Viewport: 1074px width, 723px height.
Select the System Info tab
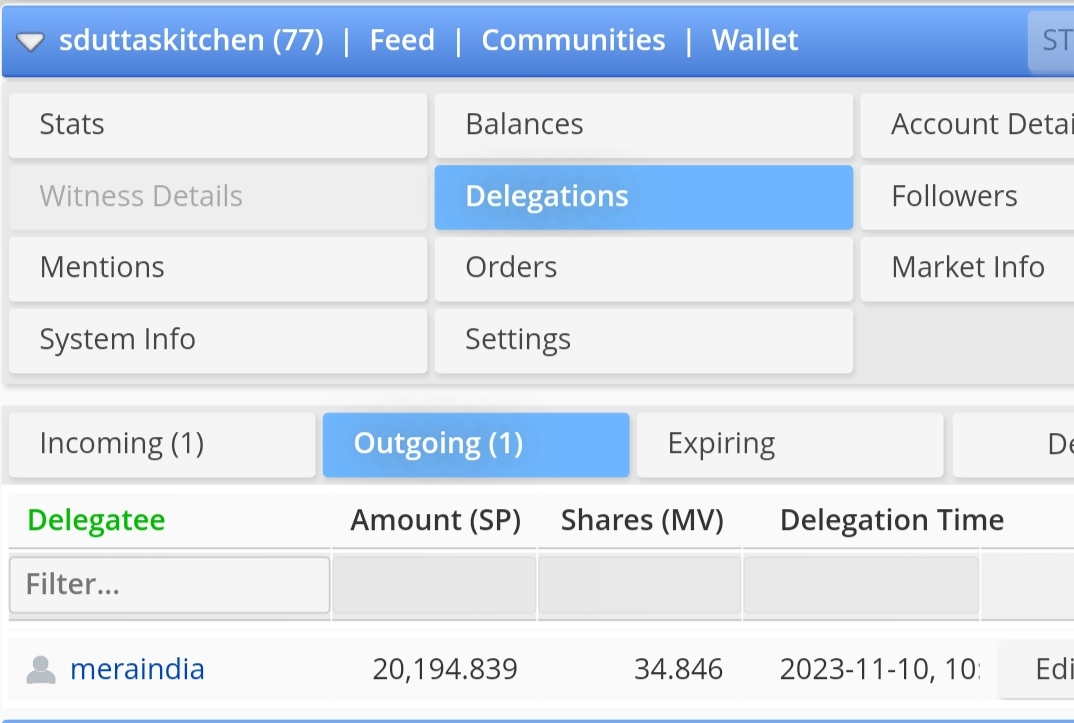point(218,340)
